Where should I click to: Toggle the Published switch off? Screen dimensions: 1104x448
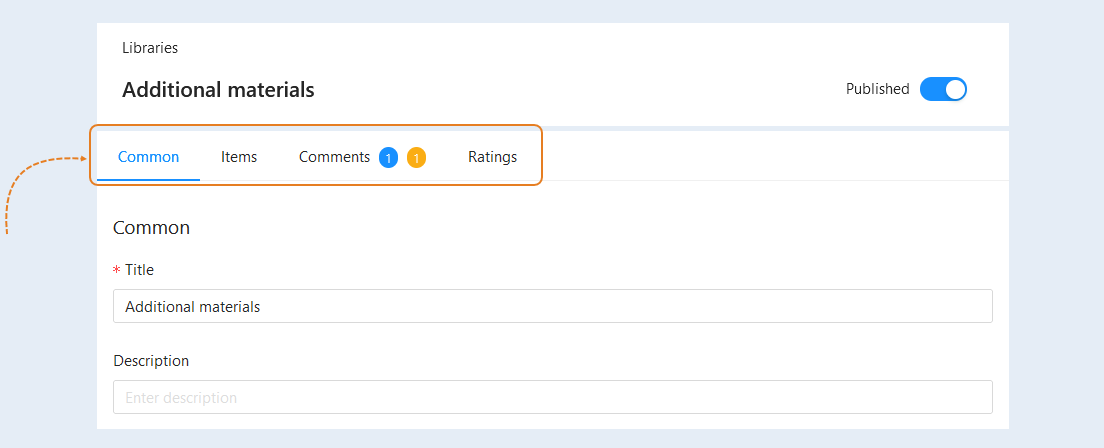[943, 89]
